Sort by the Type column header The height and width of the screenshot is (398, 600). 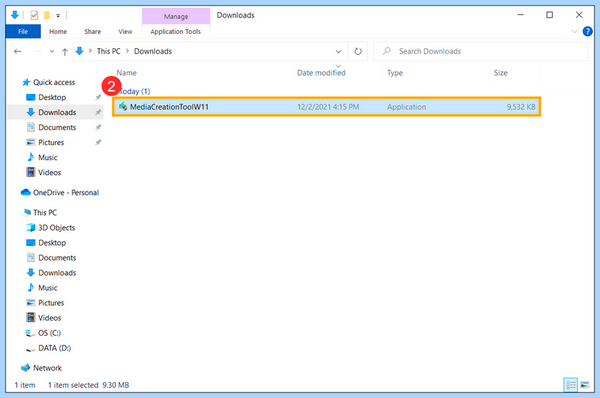click(x=395, y=73)
